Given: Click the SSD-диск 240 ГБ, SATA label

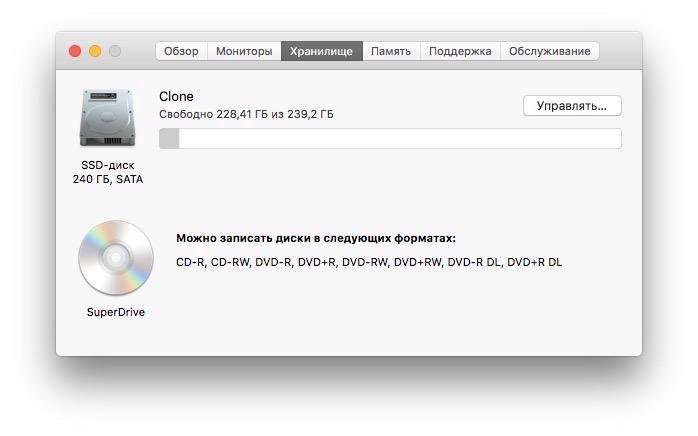Looking at the screenshot, I should 108,172.
